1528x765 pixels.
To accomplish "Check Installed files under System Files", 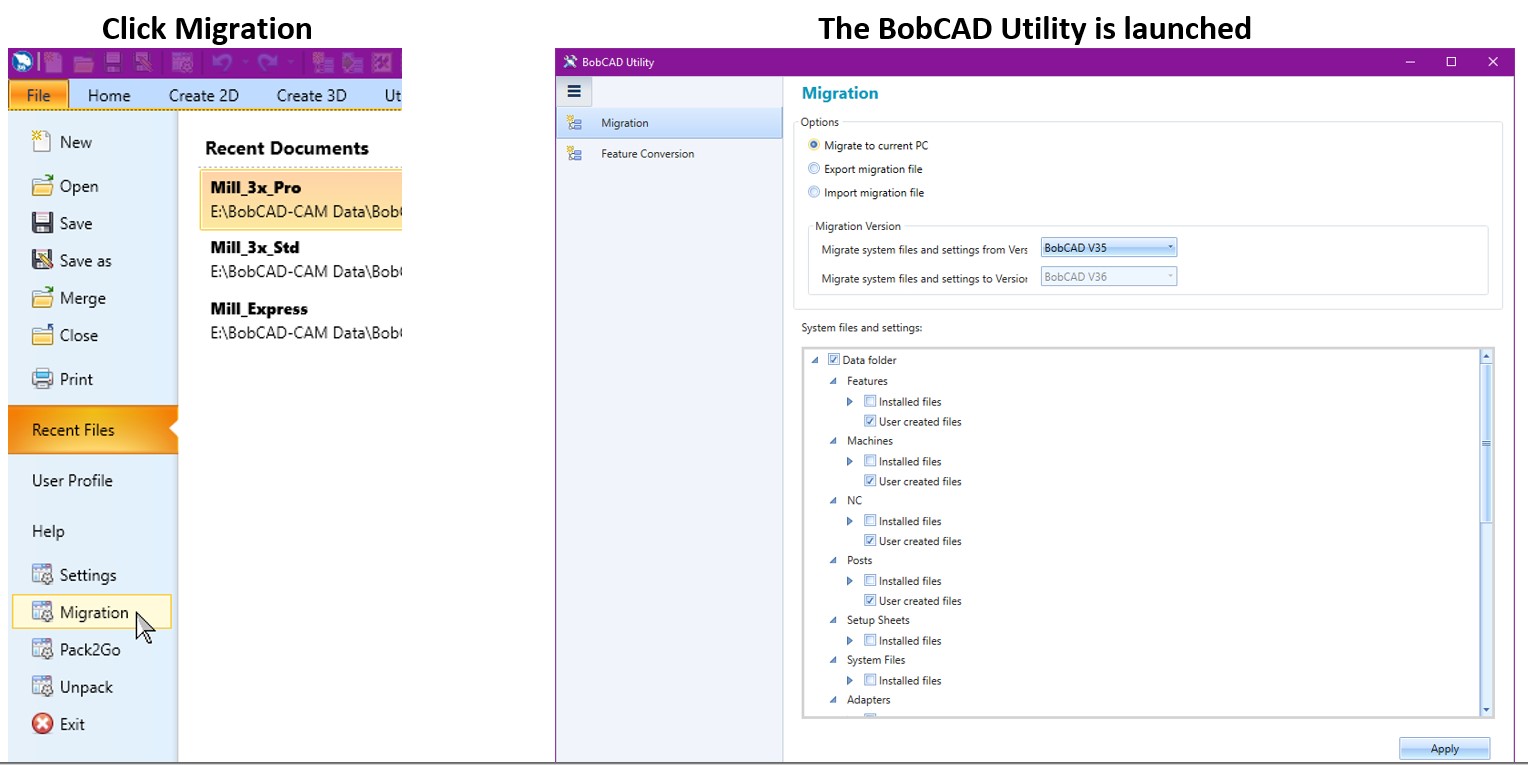I will point(870,680).
